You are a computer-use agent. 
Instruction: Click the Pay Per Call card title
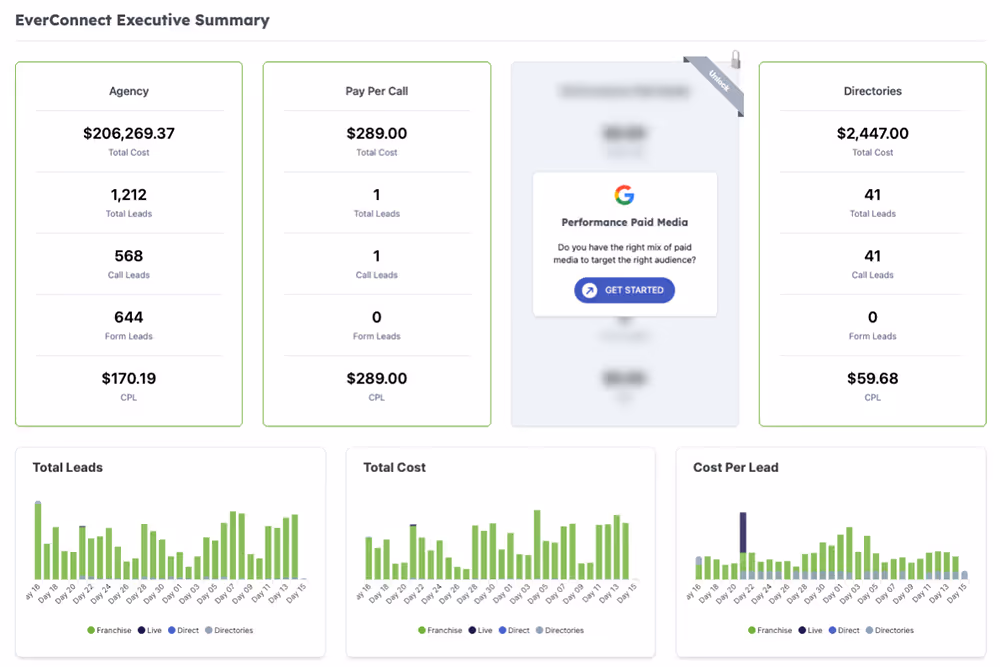pyautogui.click(x=377, y=91)
